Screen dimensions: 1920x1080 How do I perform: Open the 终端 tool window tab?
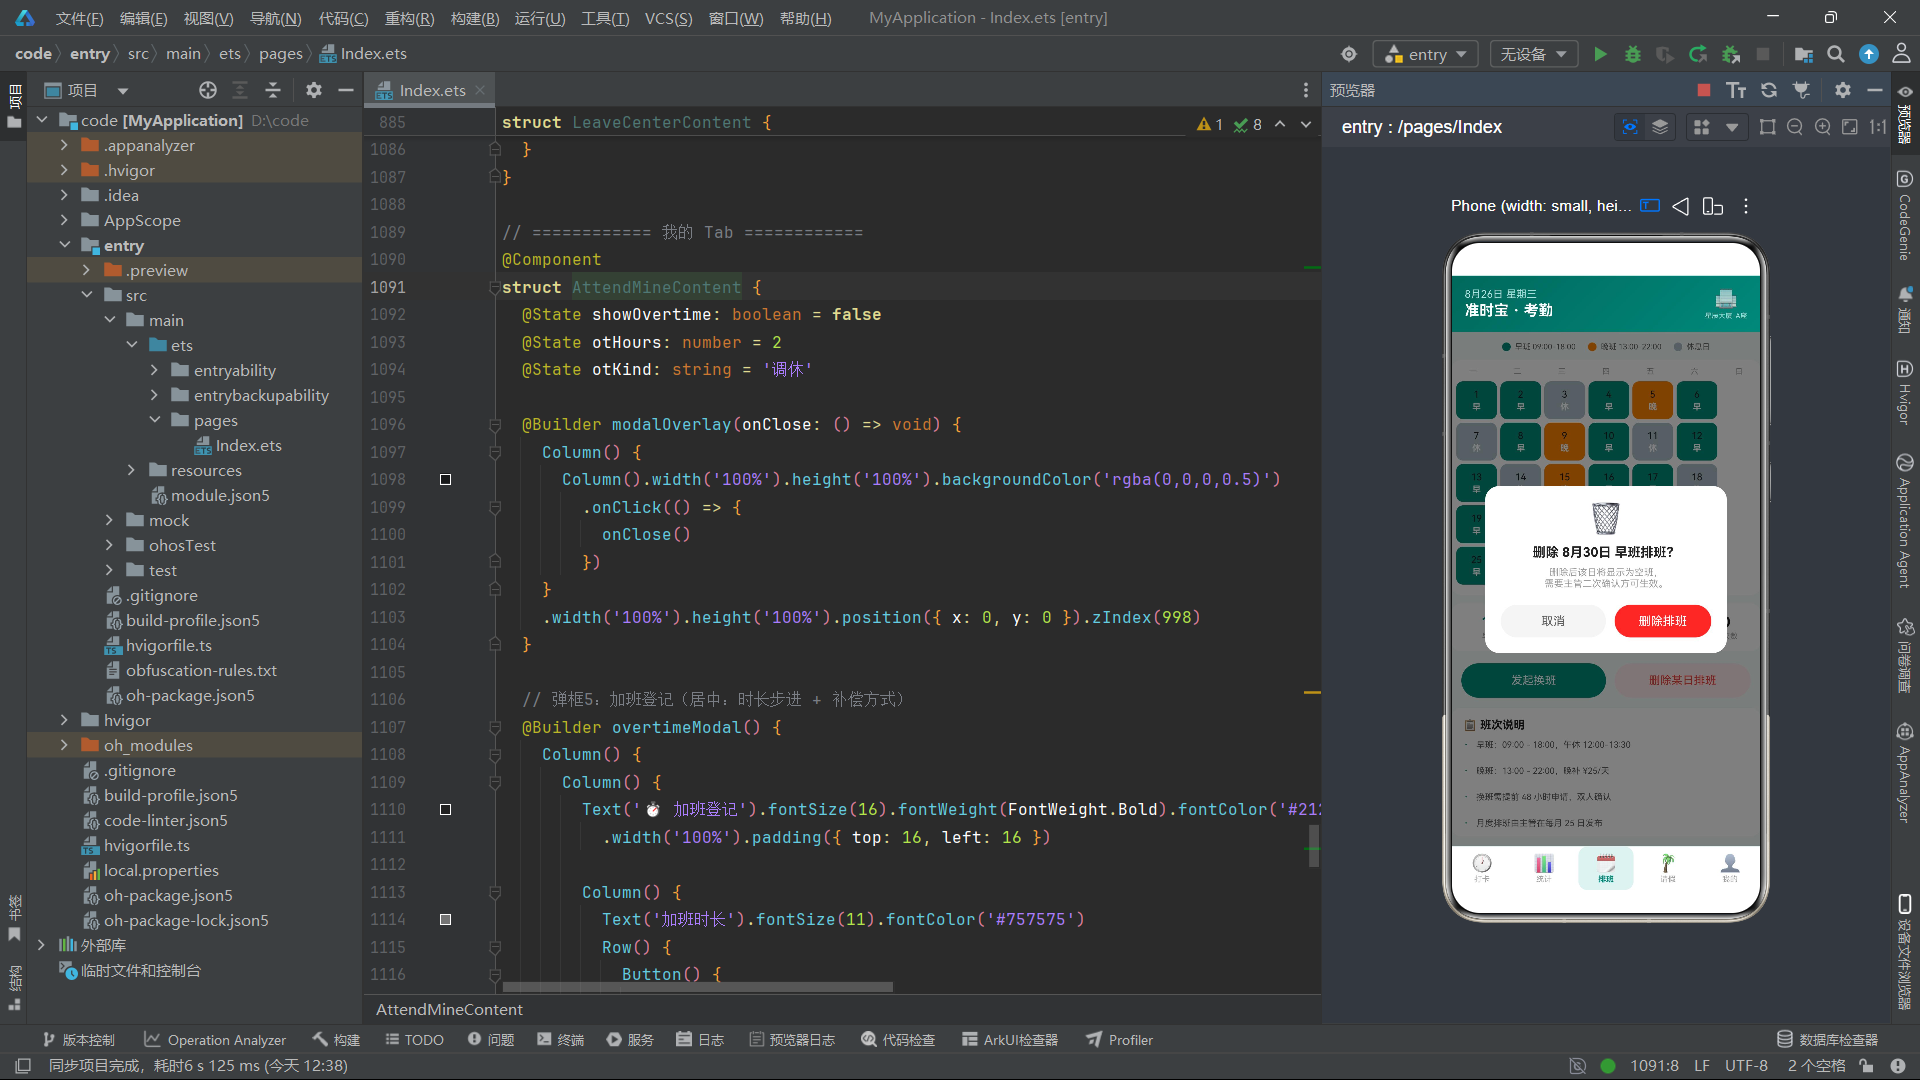click(561, 1040)
